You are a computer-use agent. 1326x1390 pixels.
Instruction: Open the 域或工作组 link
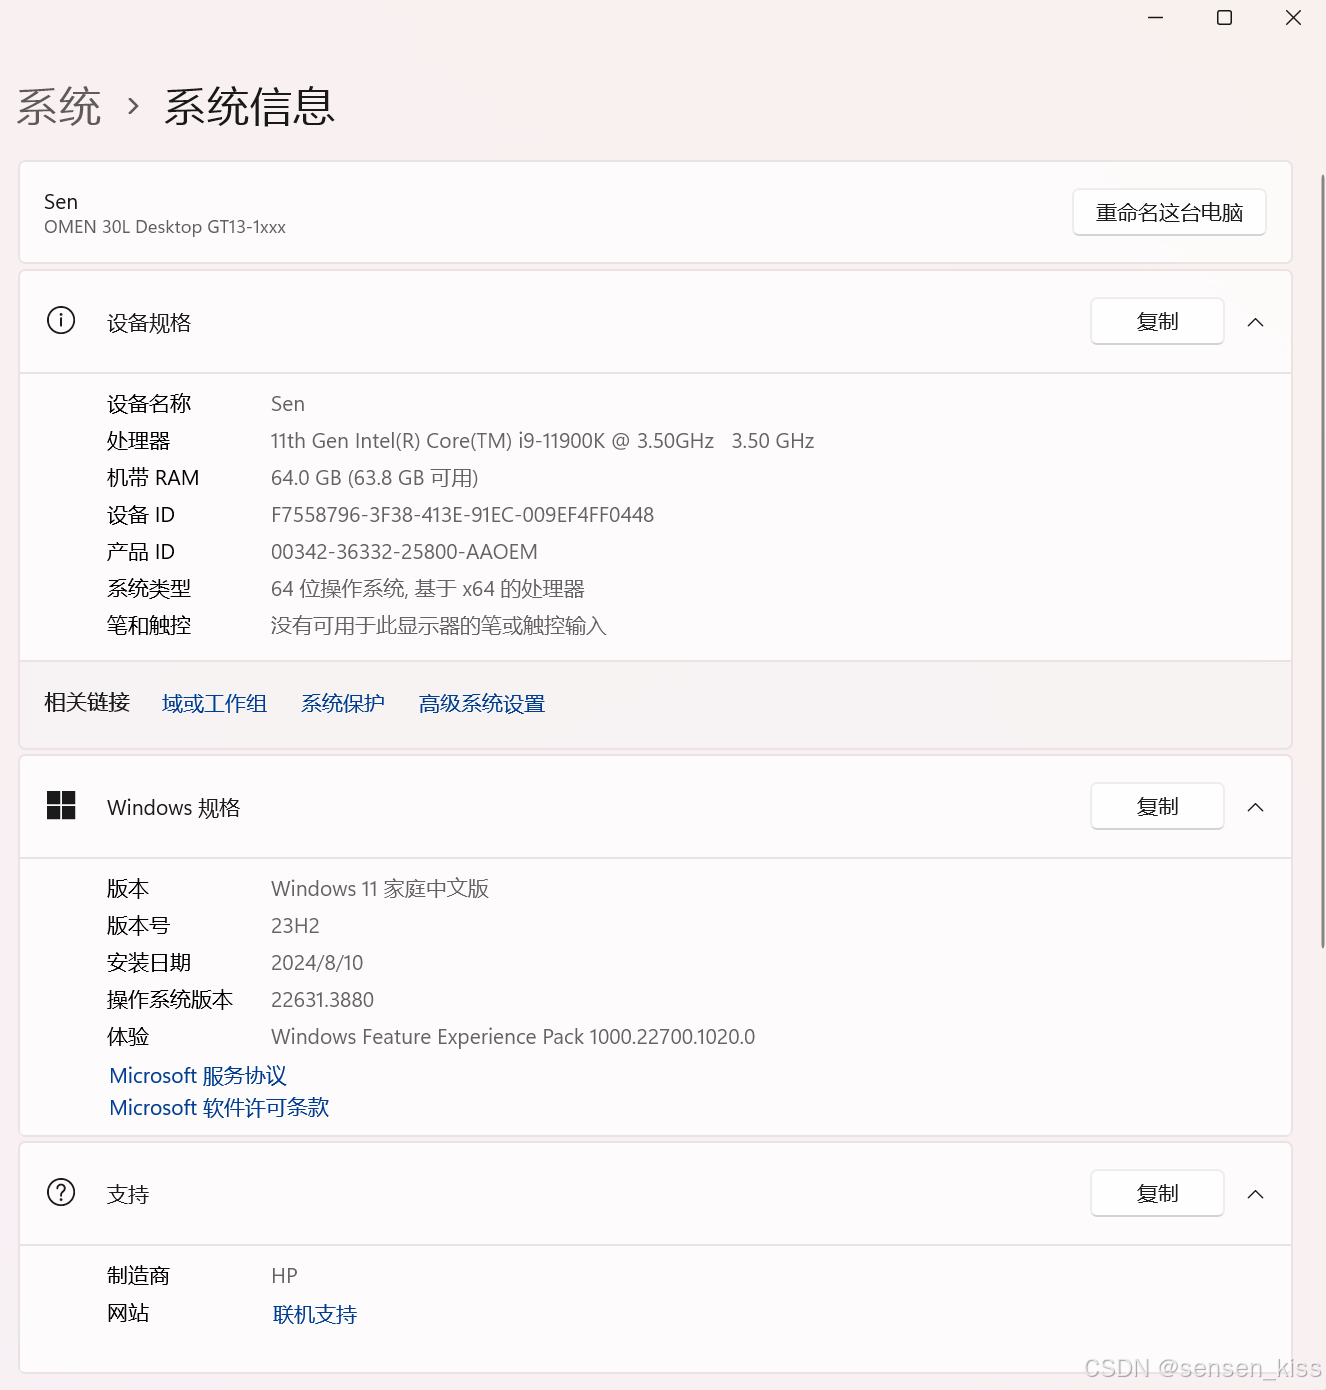pyautogui.click(x=214, y=704)
